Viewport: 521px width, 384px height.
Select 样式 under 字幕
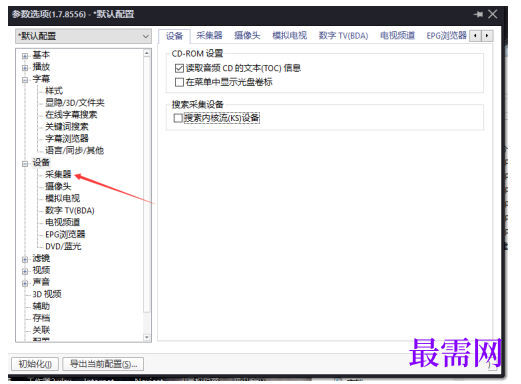(54, 91)
